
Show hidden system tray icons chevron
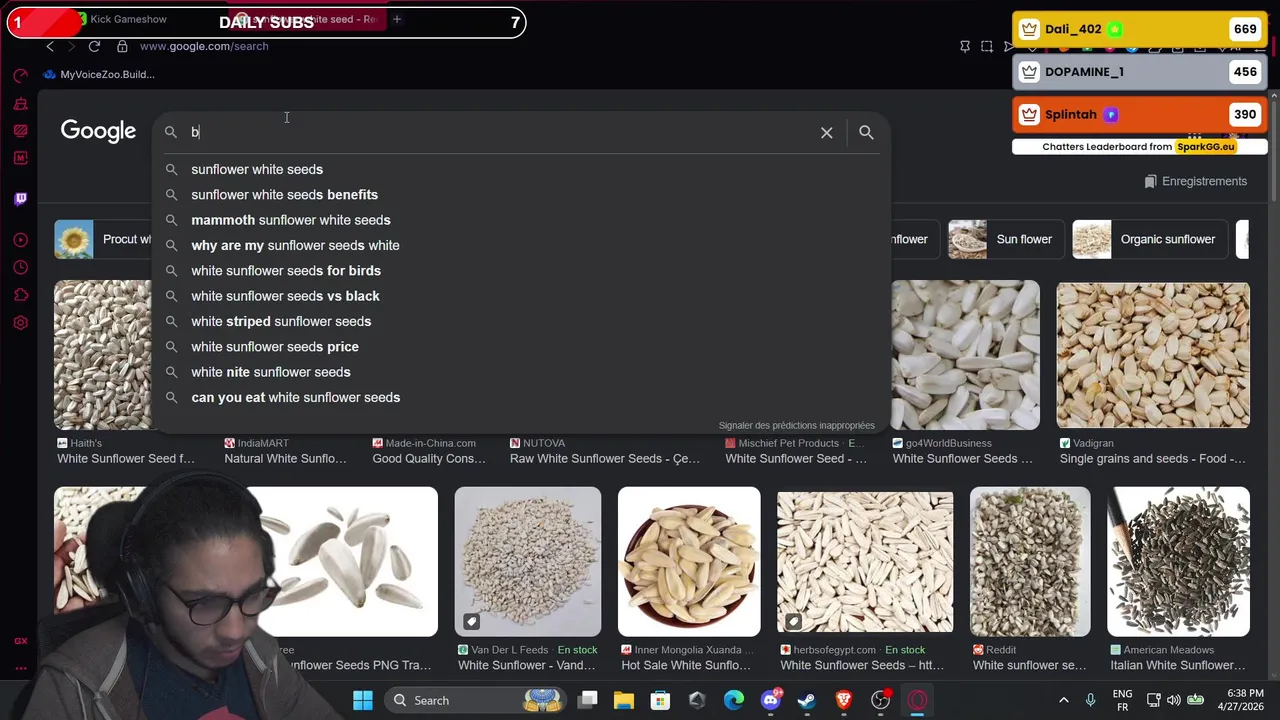[1064, 700]
